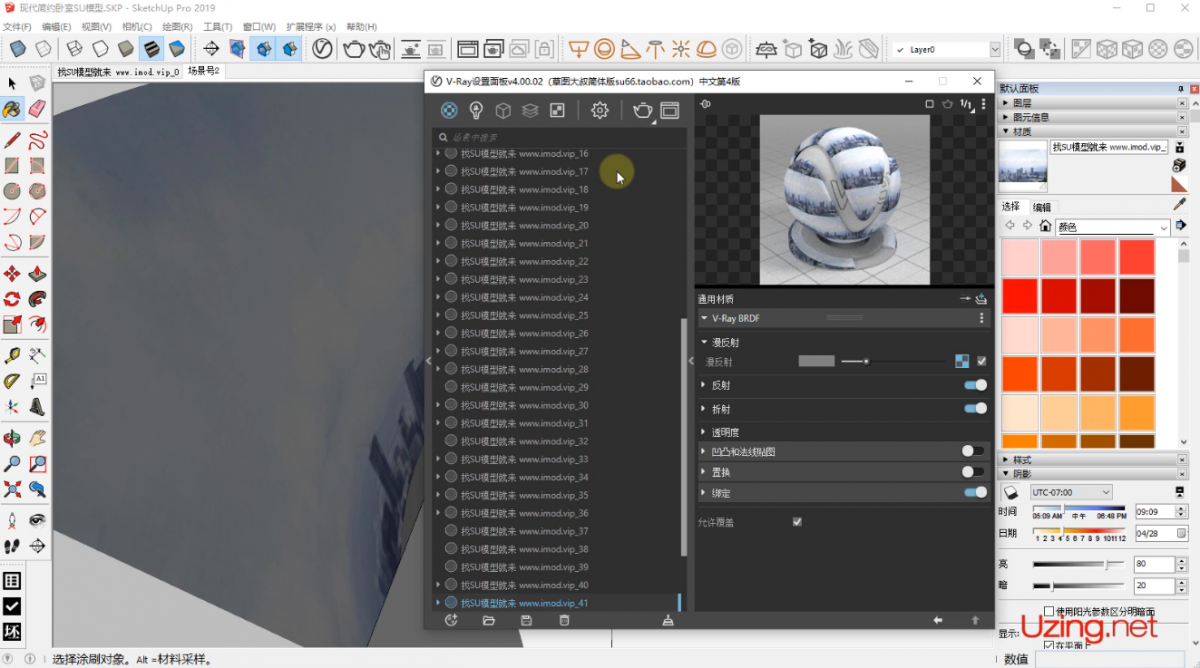Uncheck the 允许覆盖 checkbox
Screen dimensions: 1200x668
(797, 522)
